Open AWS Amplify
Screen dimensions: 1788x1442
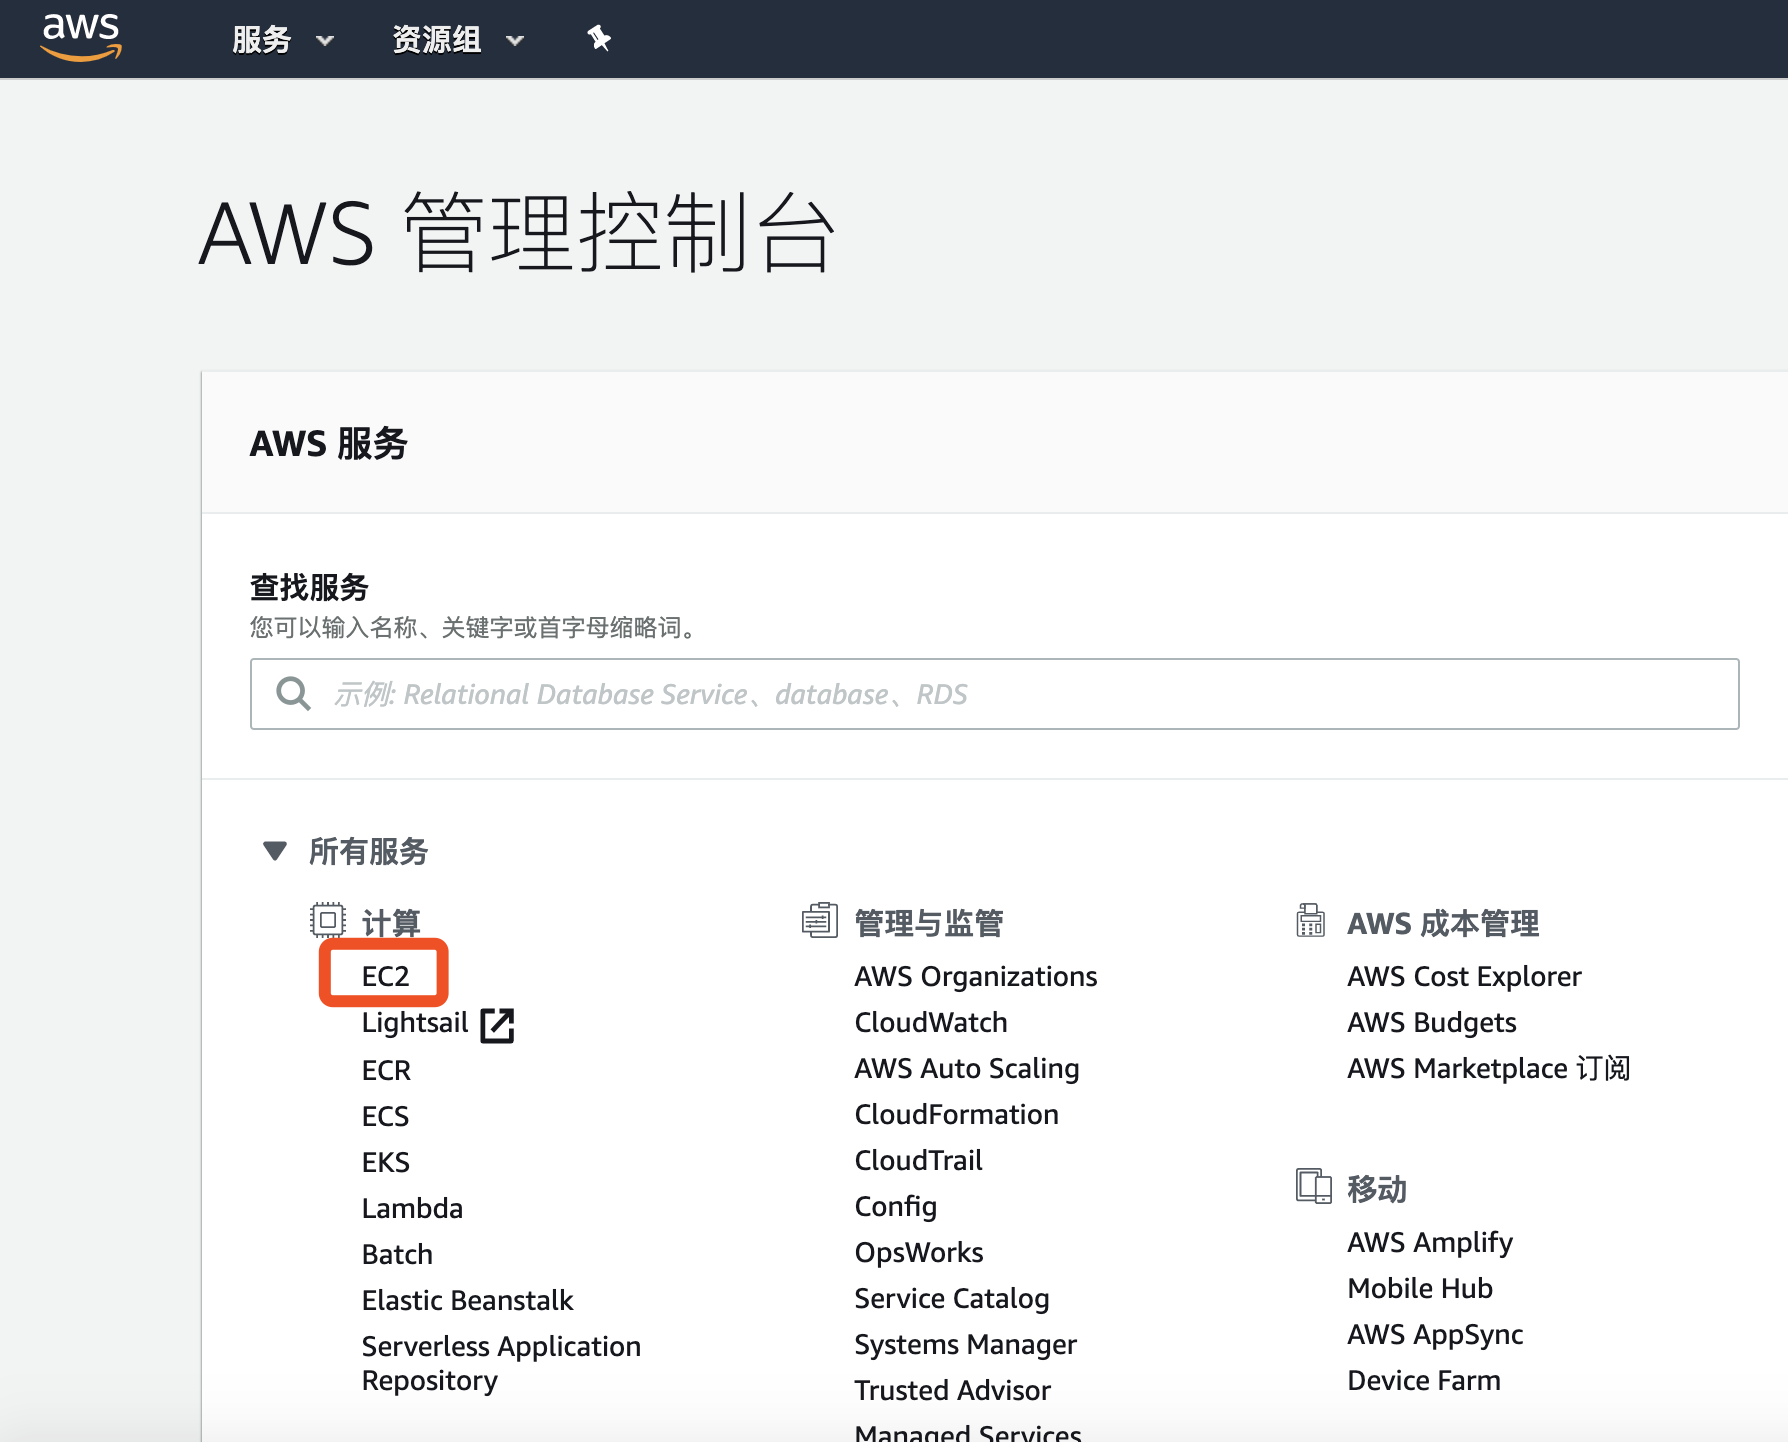1430,1242
